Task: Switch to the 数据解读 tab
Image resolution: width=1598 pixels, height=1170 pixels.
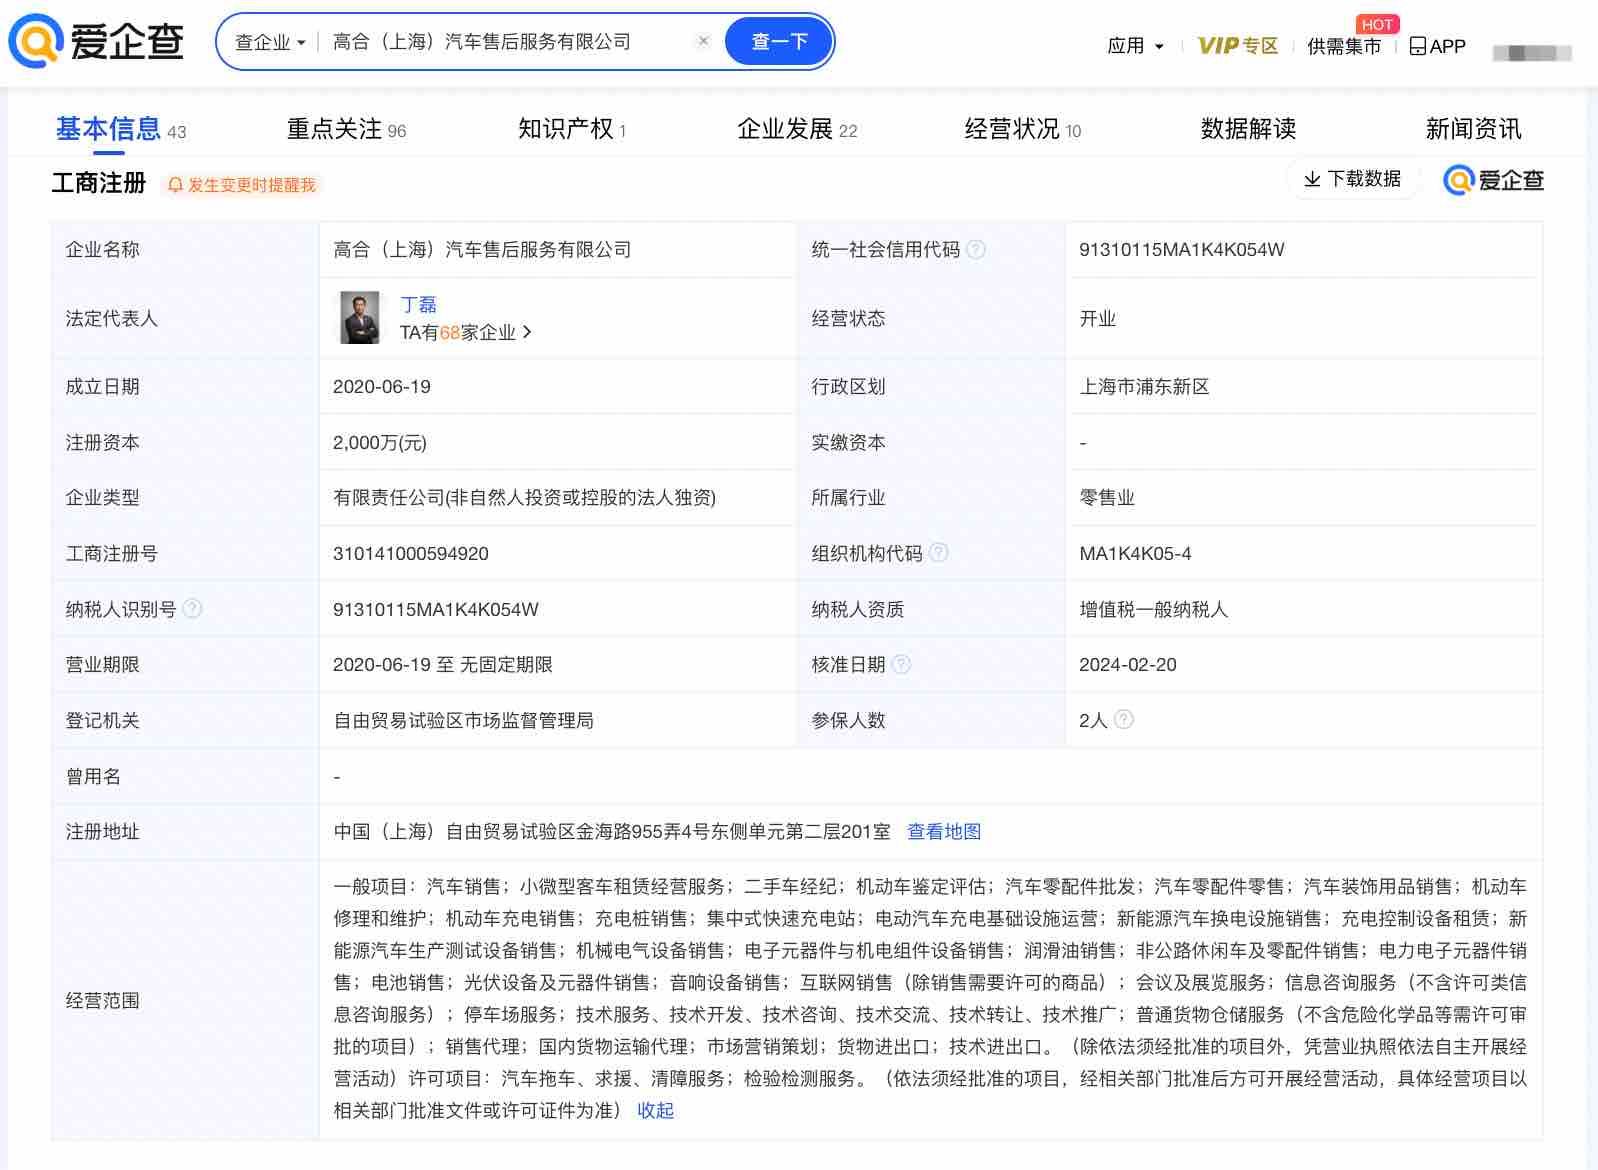Action: [x=1248, y=129]
